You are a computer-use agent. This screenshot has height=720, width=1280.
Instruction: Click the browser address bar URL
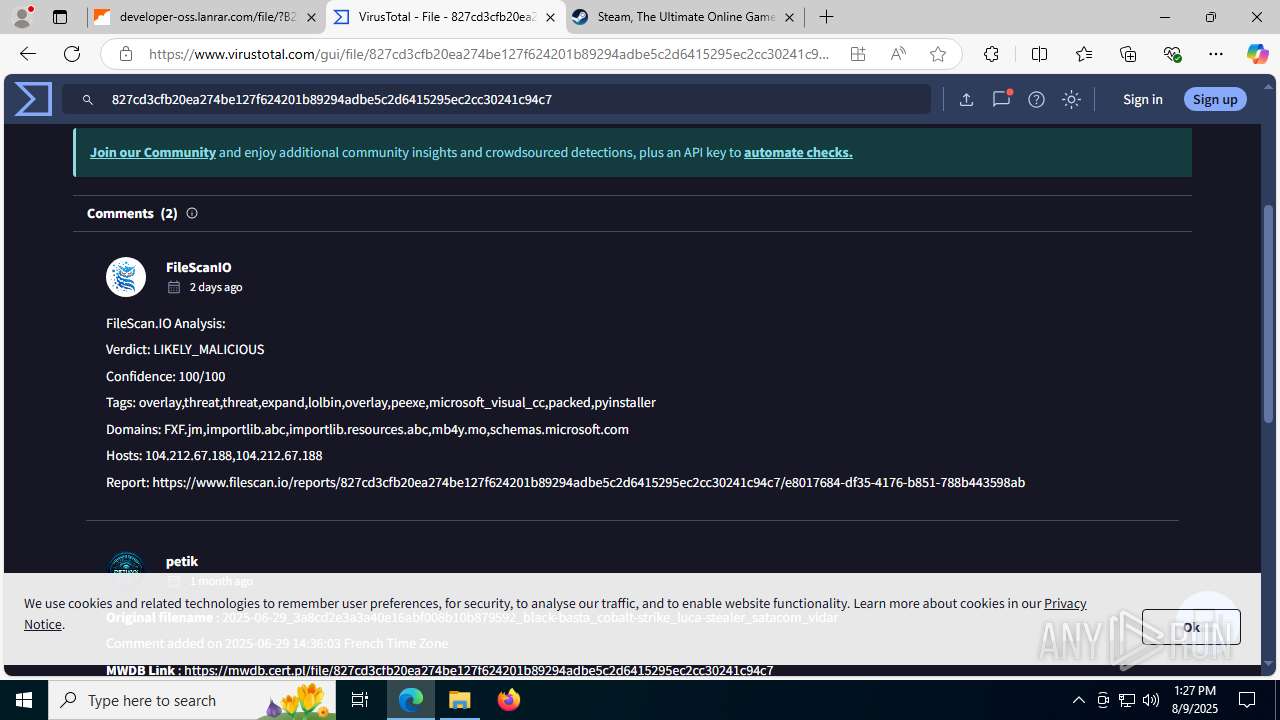pyautogui.click(x=489, y=54)
